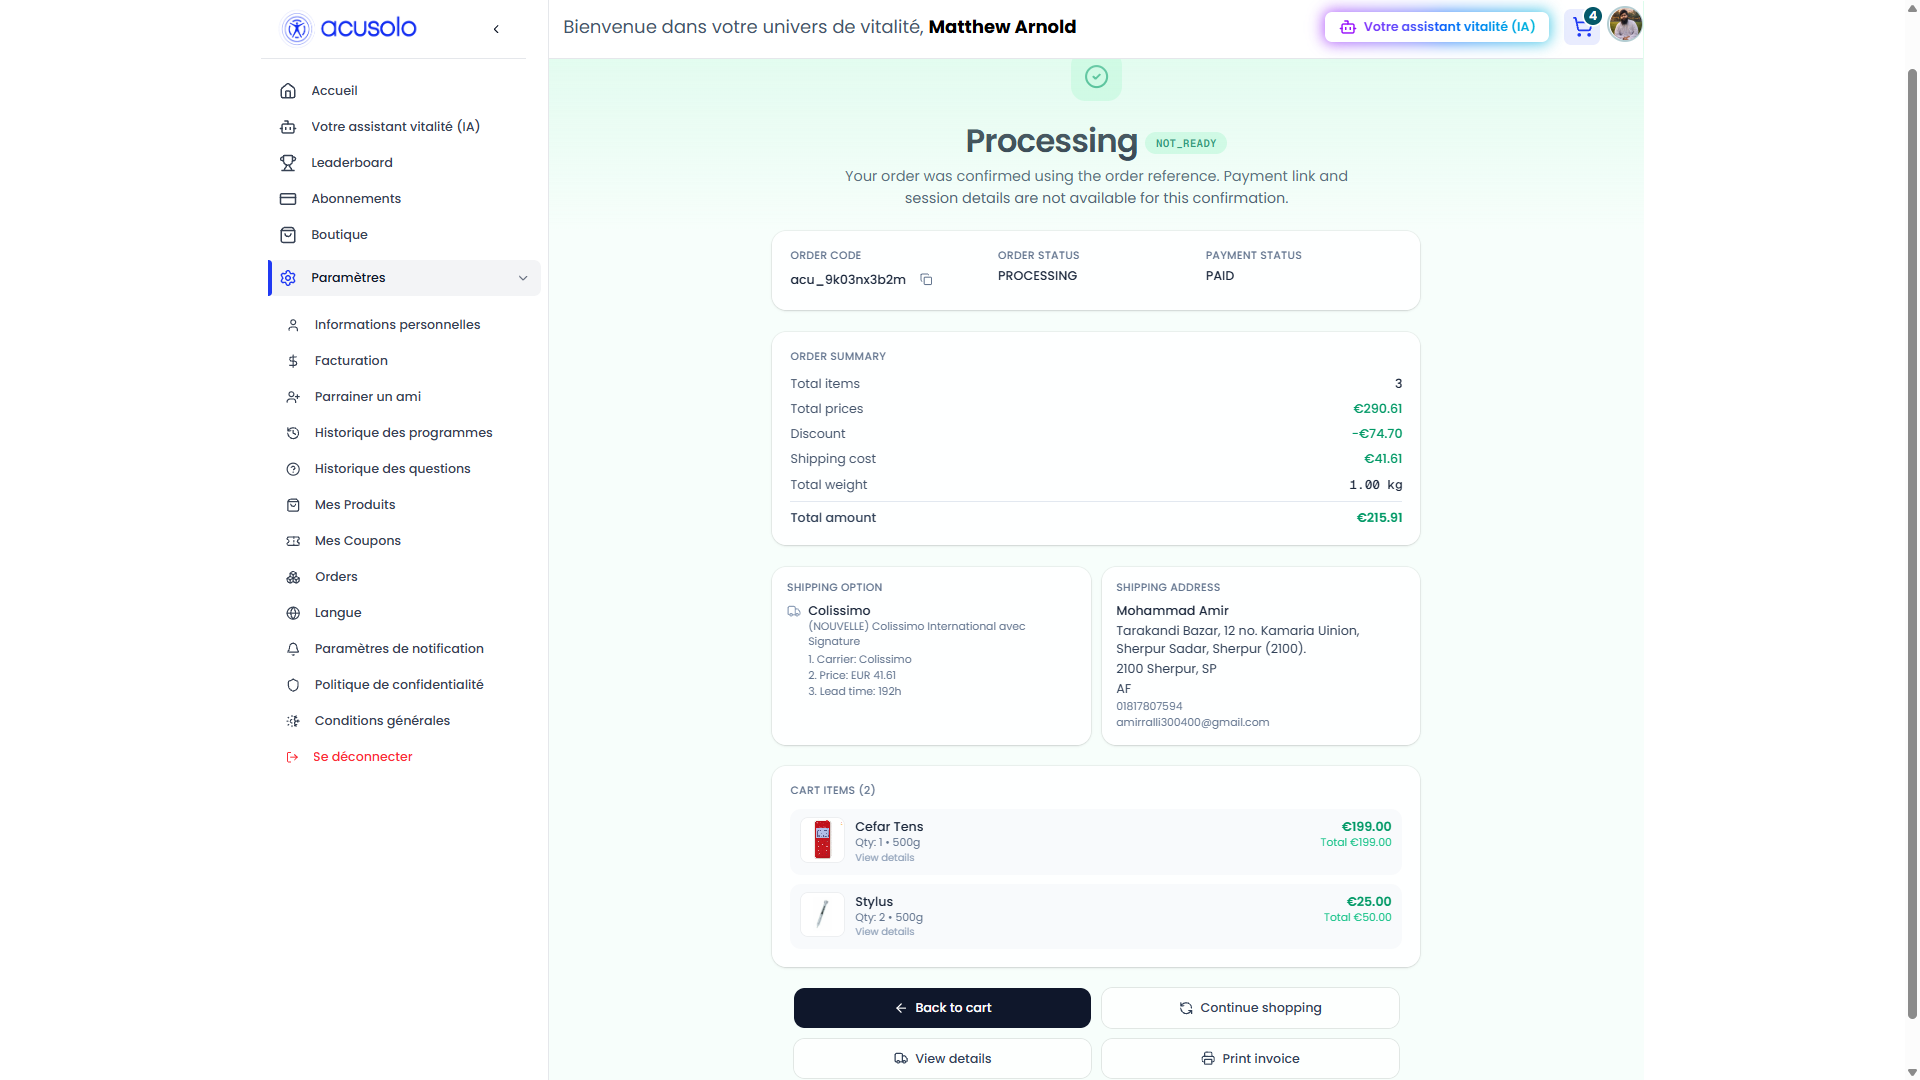Open View details for Cefar Tens
The height and width of the screenshot is (1080, 1920).
[x=884, y=858]
